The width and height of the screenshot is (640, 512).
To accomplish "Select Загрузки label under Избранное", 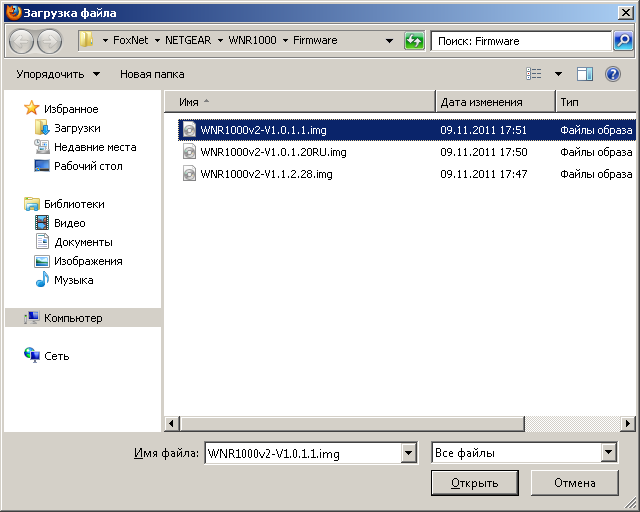I will 78,128.
